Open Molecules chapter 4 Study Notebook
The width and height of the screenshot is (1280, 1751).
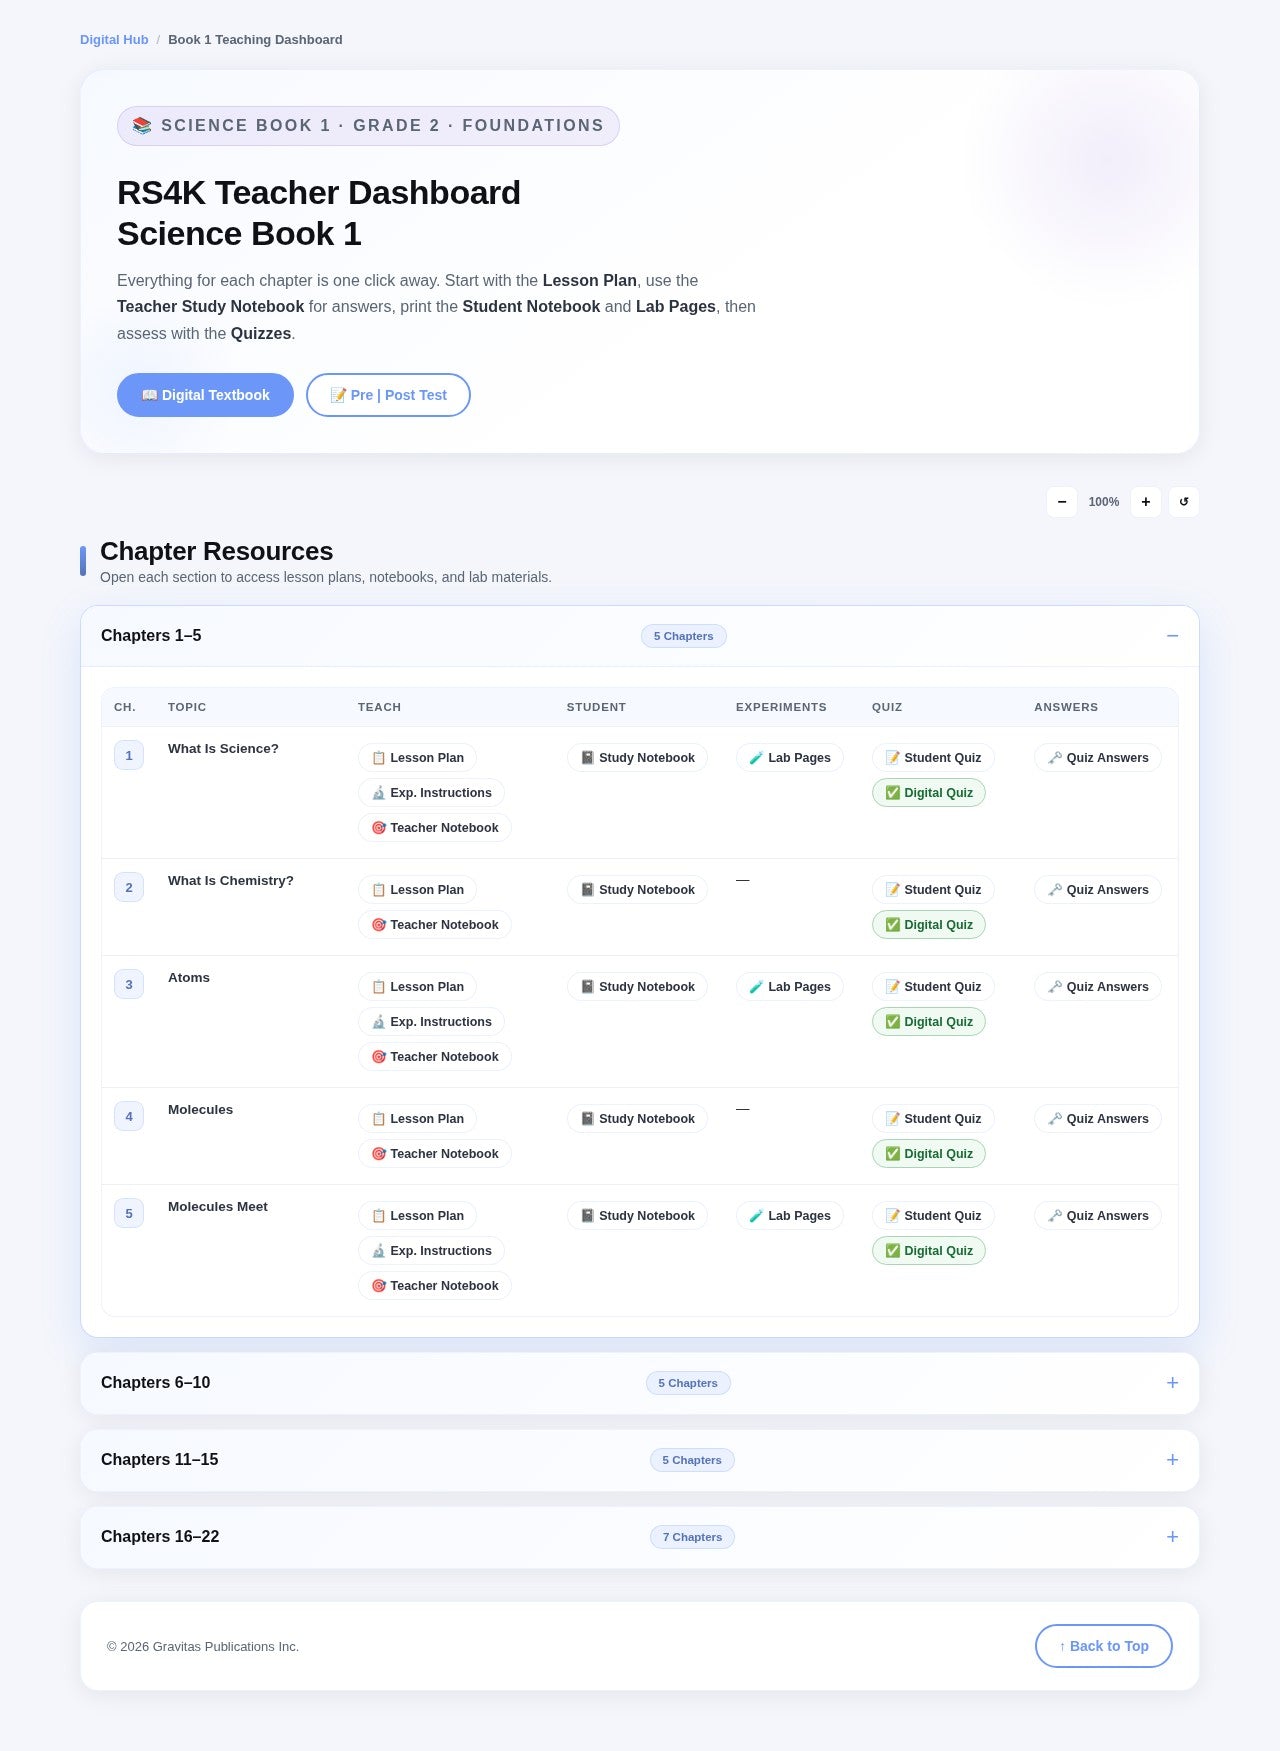(x=637, y=1119)
